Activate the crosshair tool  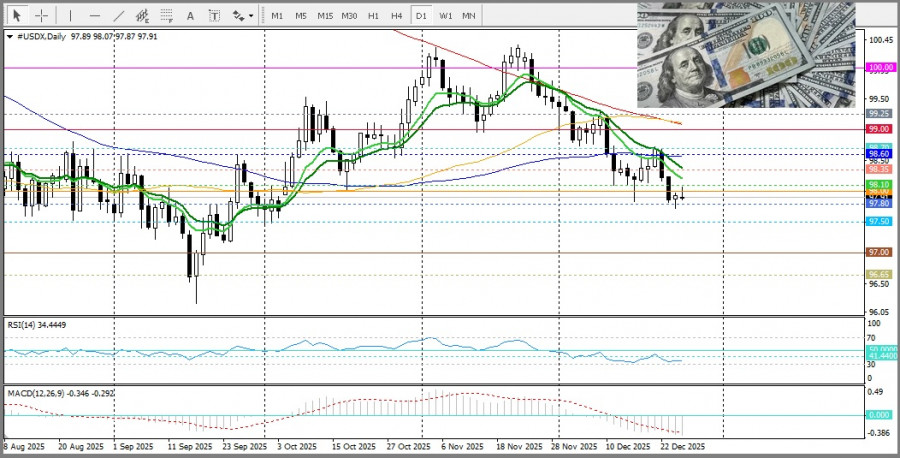[42, 16]
